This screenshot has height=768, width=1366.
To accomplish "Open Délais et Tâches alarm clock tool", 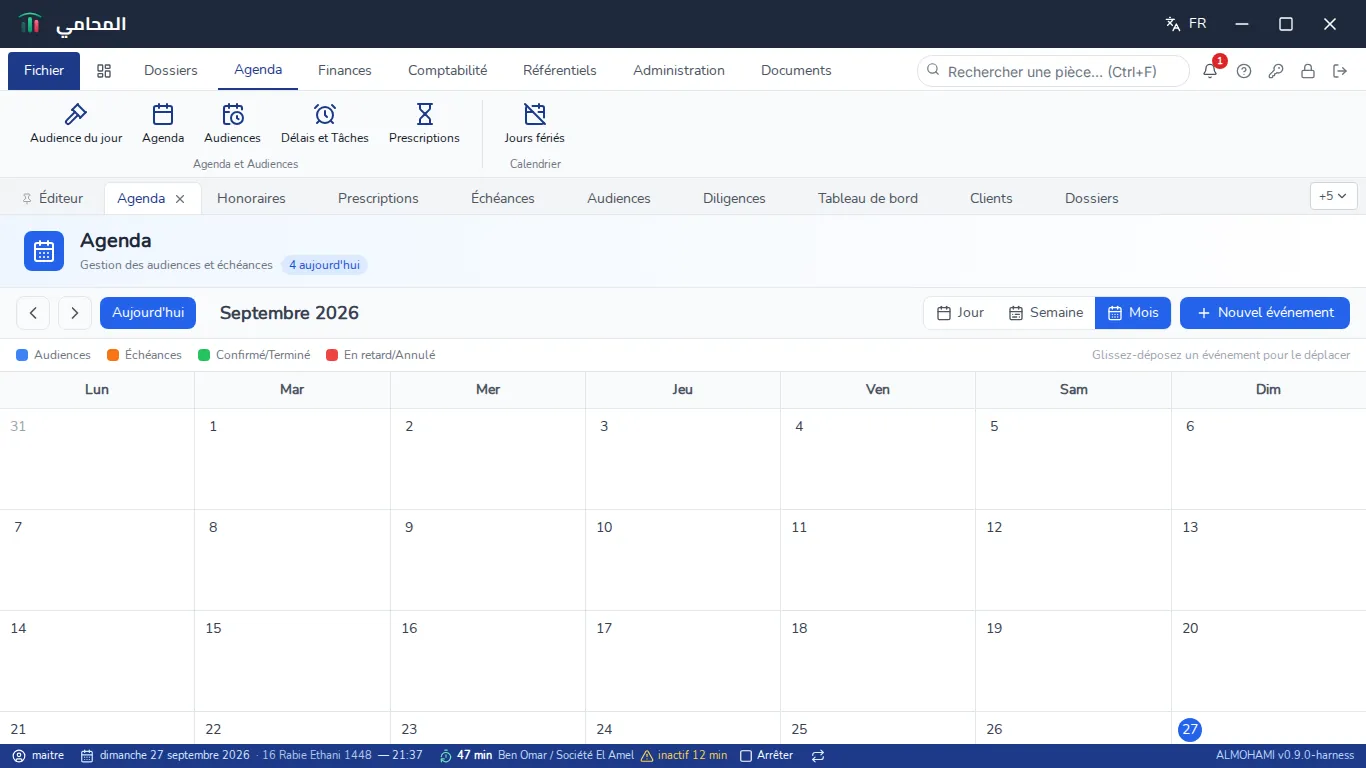I will coord(325,123).
